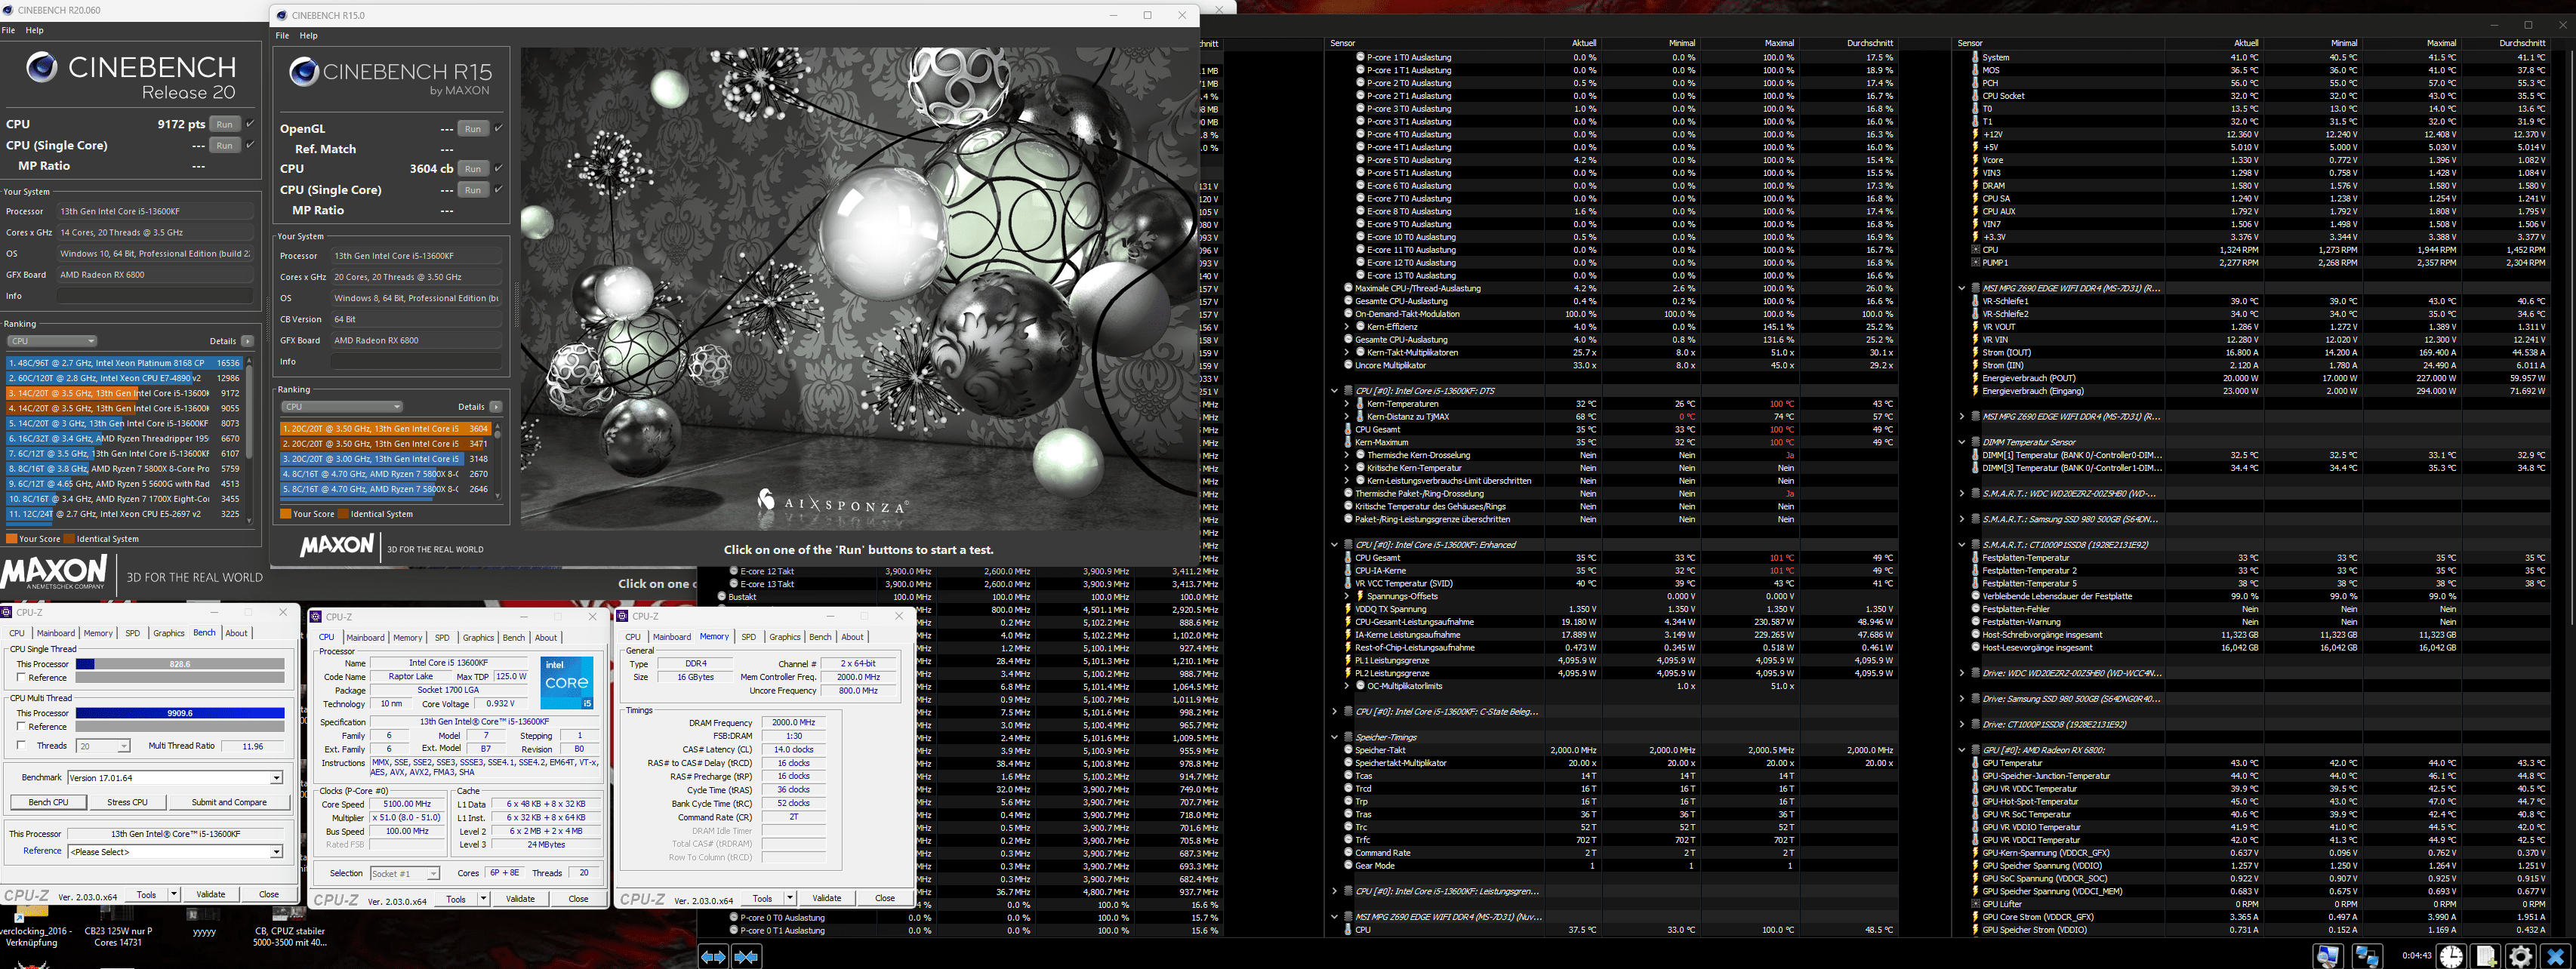
Task: Click Info input field in Cinebench R20
Action: coord(155,296)
